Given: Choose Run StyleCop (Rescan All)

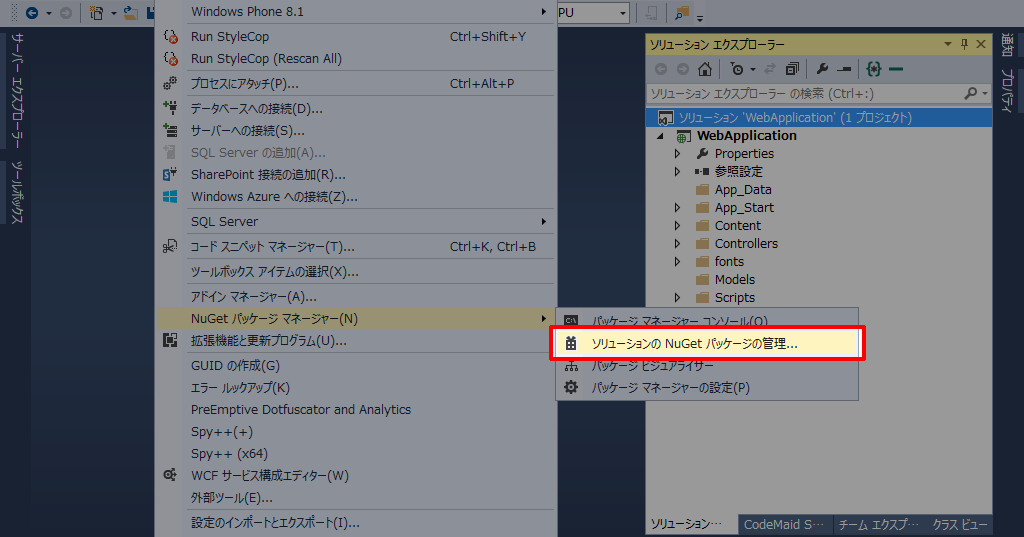Looking at the screenshot, I should pyautogui.click(x=355, y=59).
